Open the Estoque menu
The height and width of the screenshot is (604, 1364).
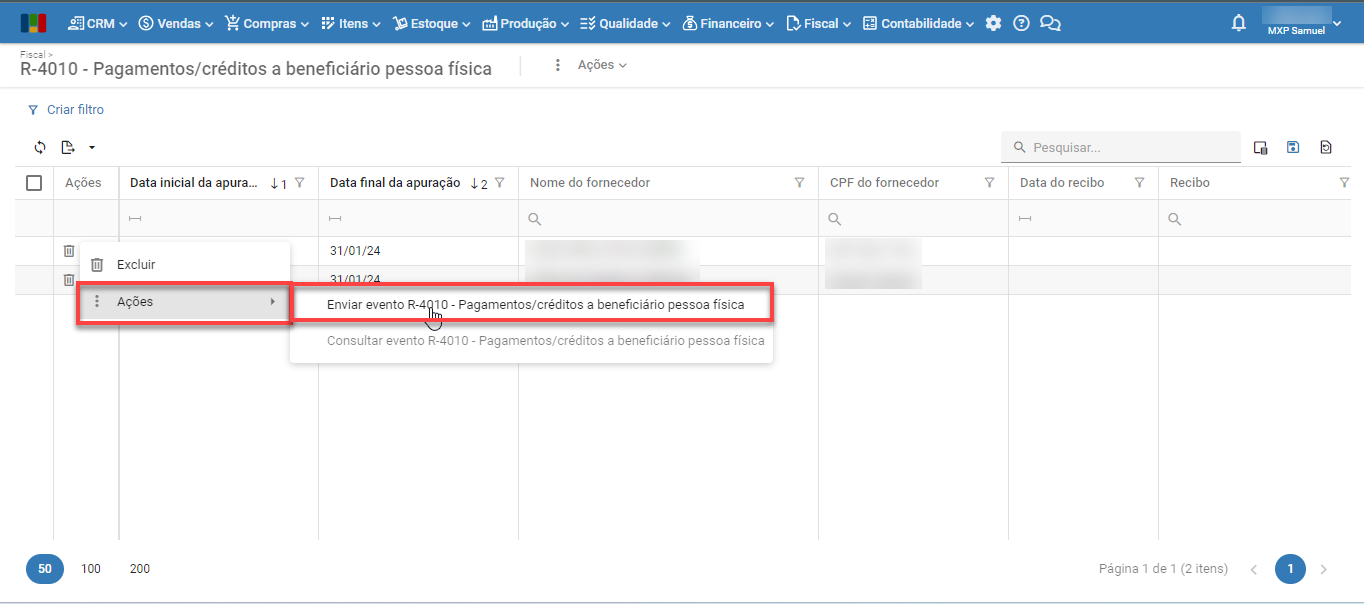point(432,23)
